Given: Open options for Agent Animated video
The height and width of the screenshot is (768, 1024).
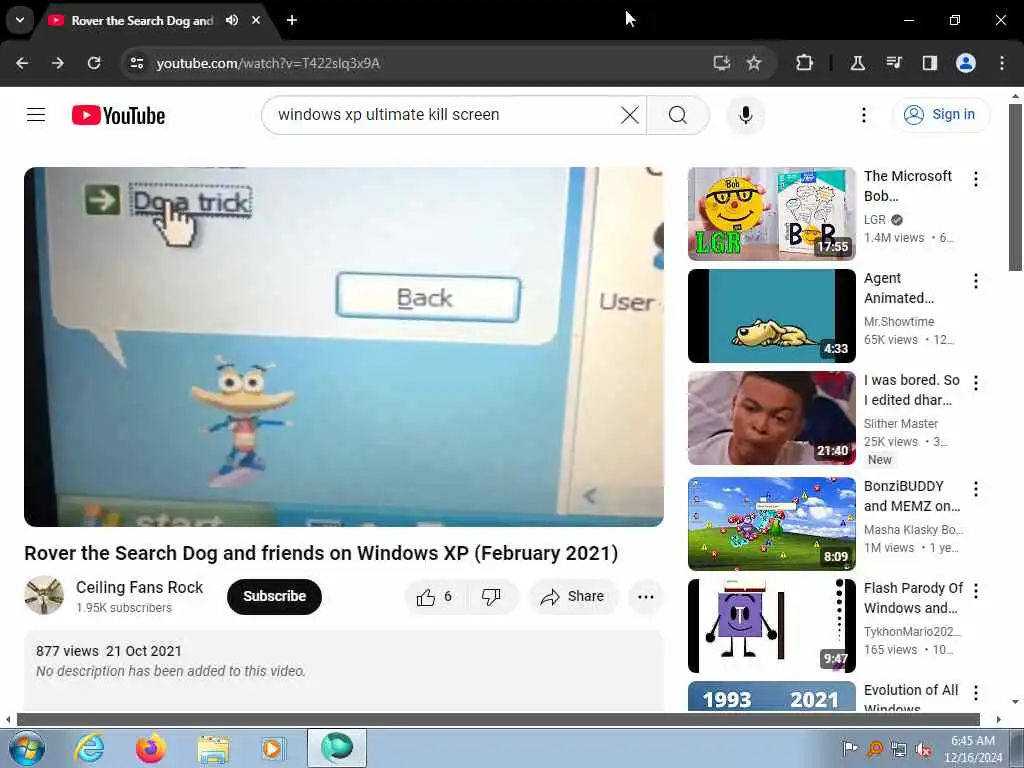Looking at the screenshot, I should [976, 281].
